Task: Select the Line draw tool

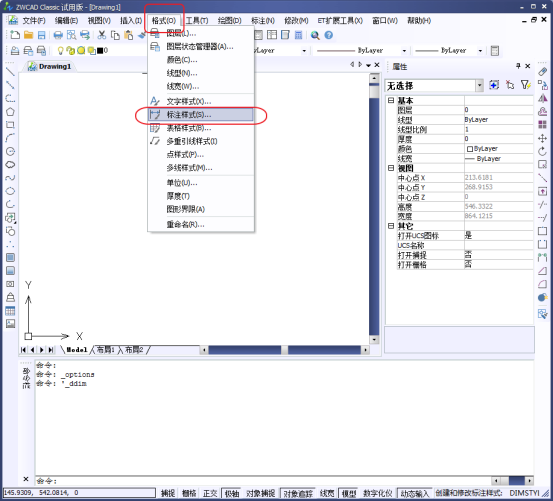Action: click(x=10, y=72)
